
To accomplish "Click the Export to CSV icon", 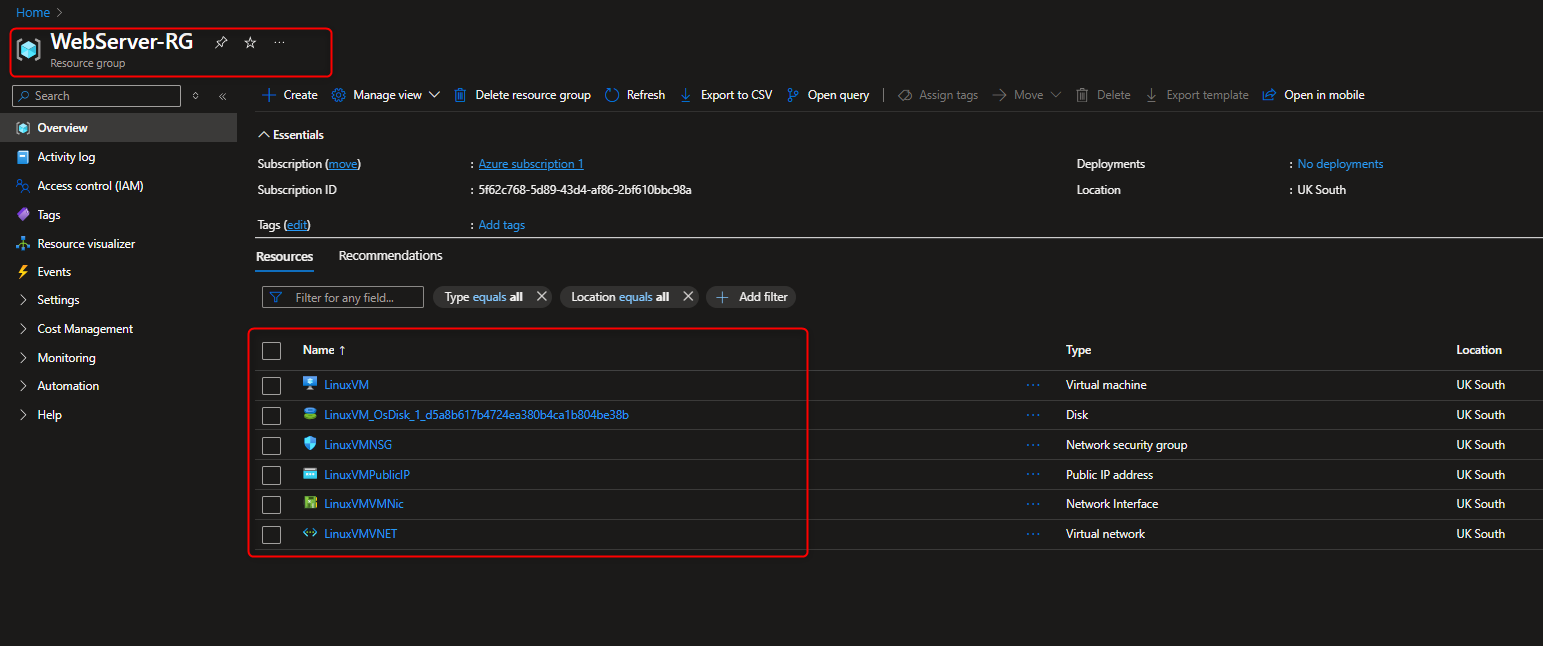I will pyautogui.click(x=684, y=94).
